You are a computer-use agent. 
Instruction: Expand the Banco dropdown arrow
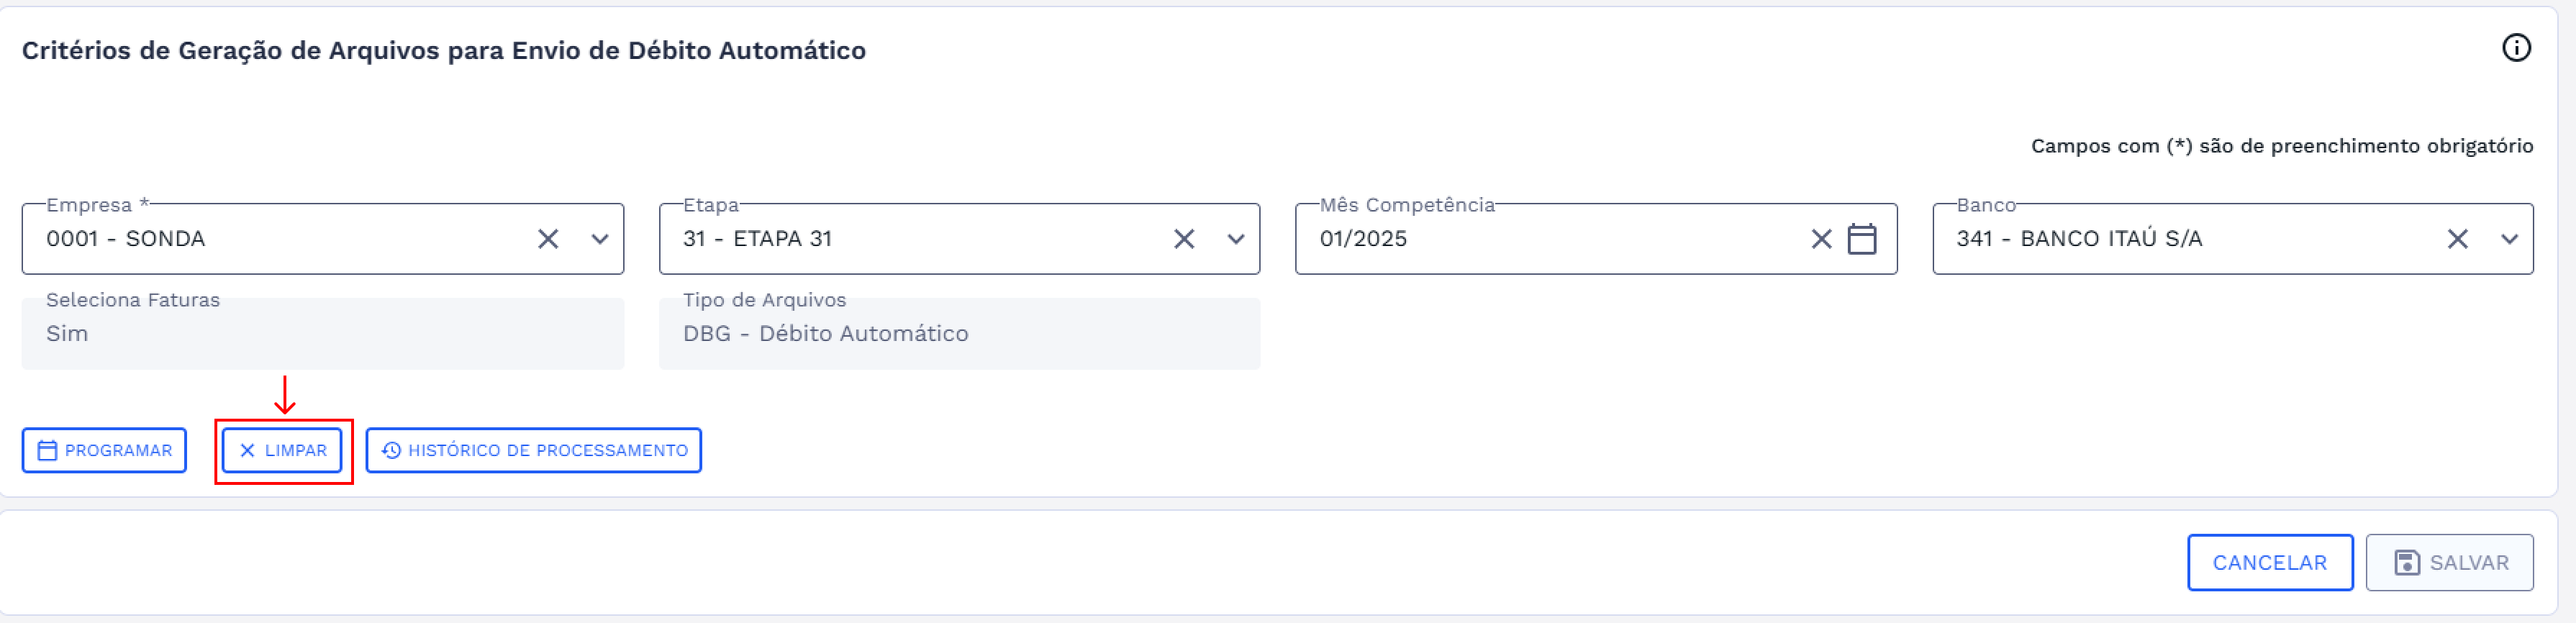[2509, 239]
